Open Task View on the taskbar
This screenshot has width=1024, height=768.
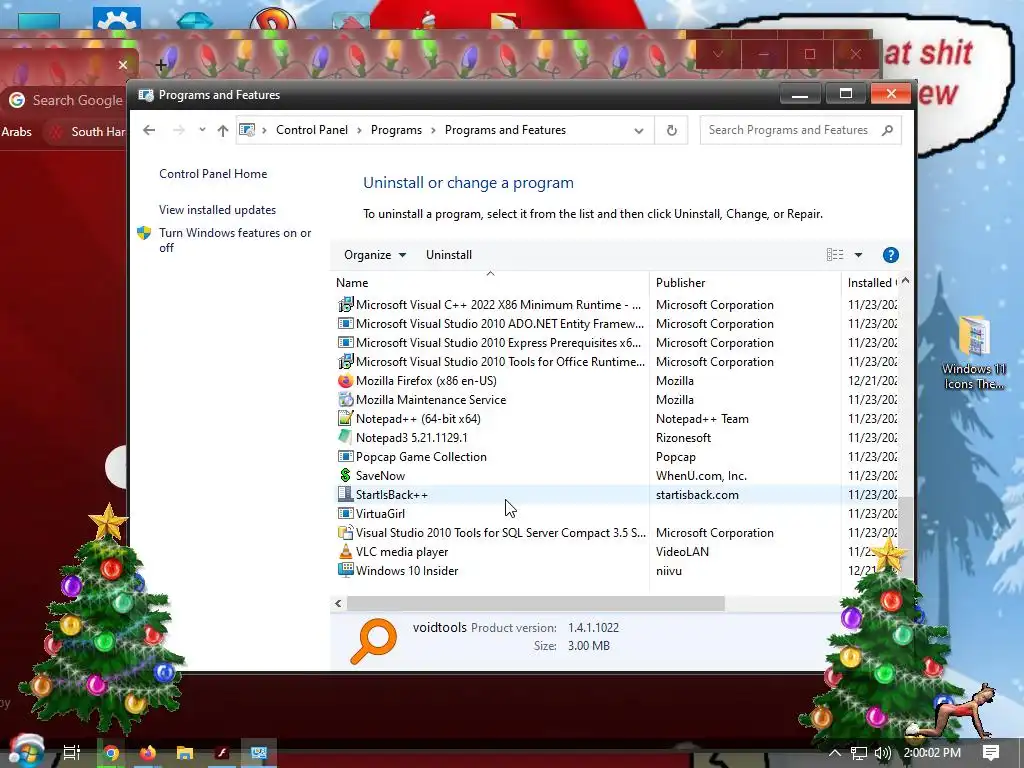pos(71,752)
